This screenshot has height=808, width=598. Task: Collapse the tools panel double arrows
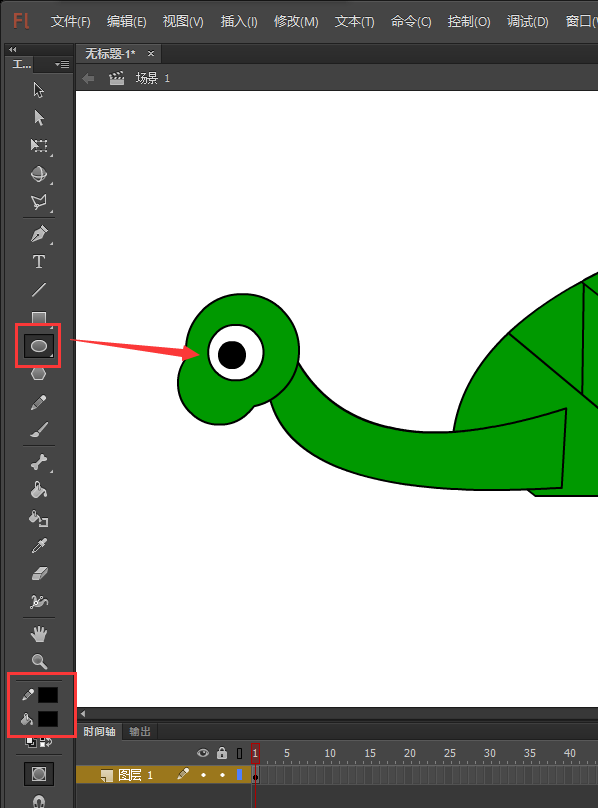click(13, 49)
